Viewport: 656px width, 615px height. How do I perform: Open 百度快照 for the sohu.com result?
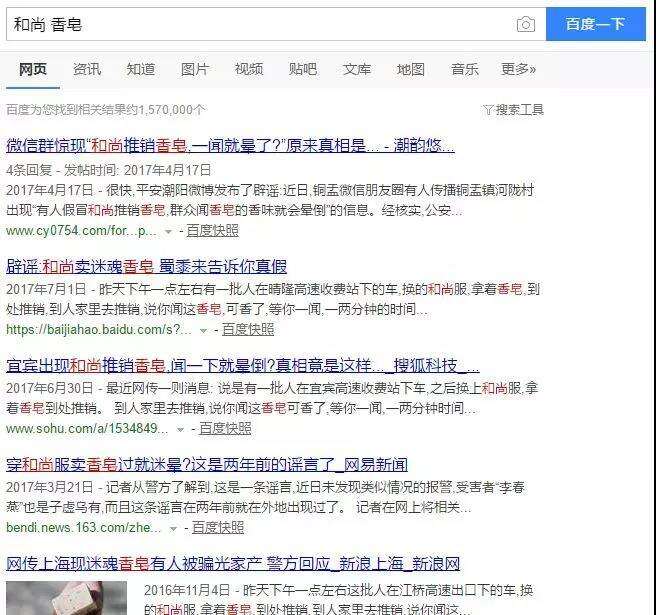pyautogui.click(x=225, y=429)
